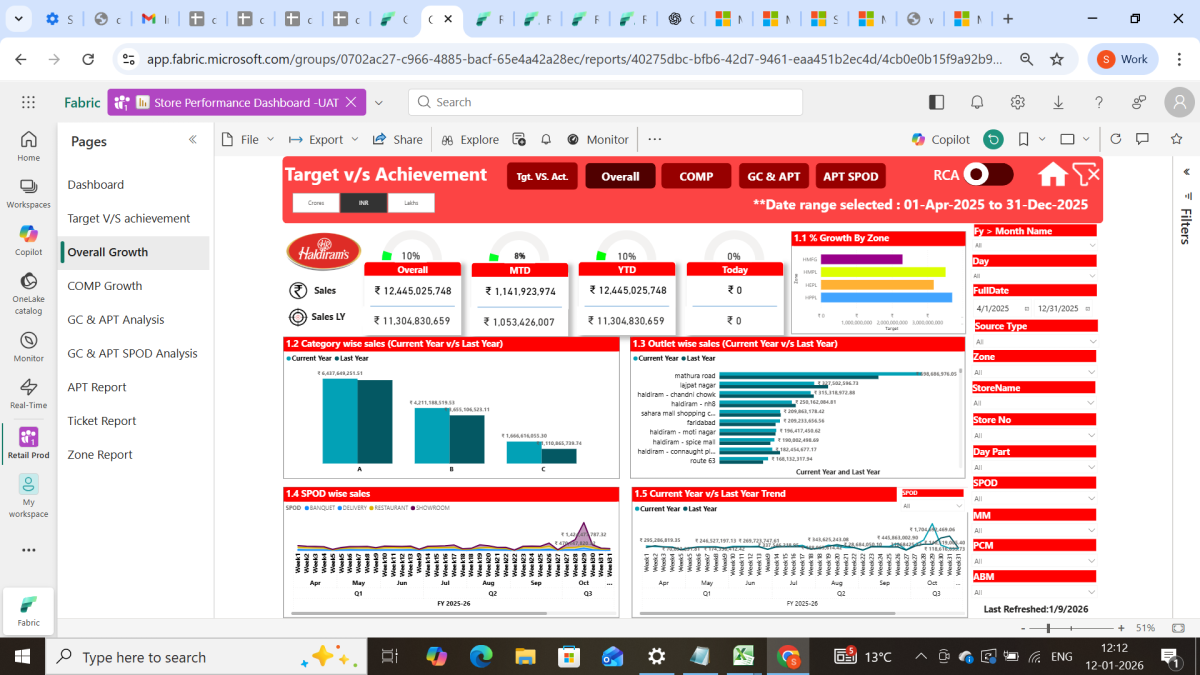
Task: Collapse the Pages pane with double chevron
Action: tap(193, 140)
